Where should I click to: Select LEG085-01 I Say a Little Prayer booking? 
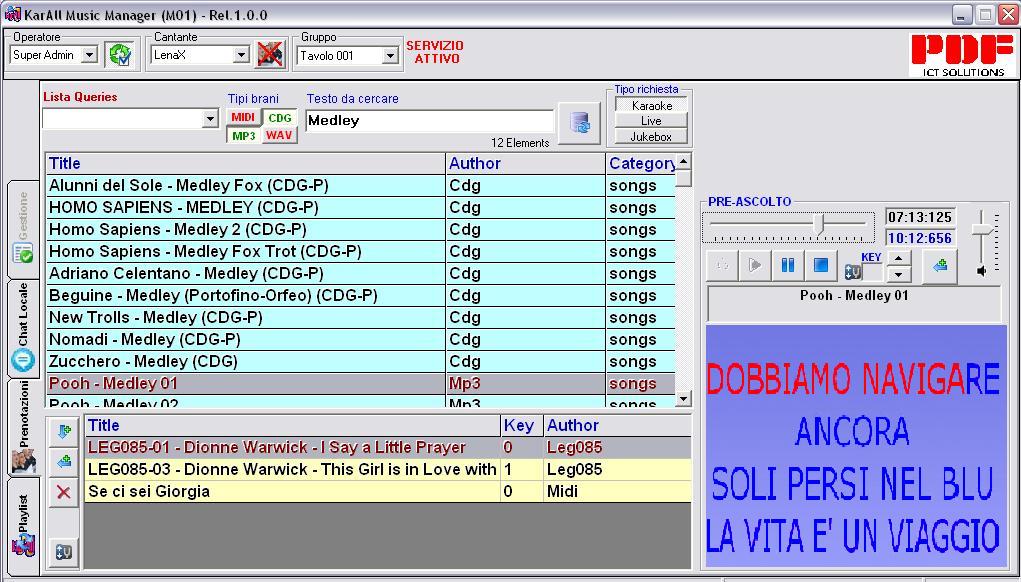pos(388,447)
